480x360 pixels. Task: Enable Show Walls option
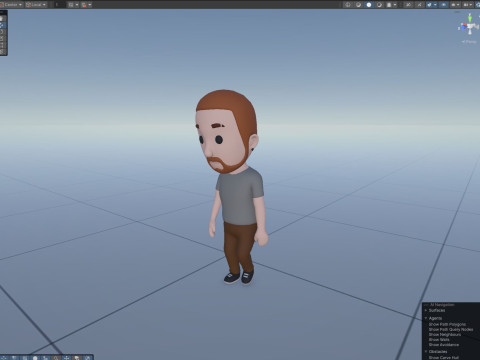(x=439, y=340)
